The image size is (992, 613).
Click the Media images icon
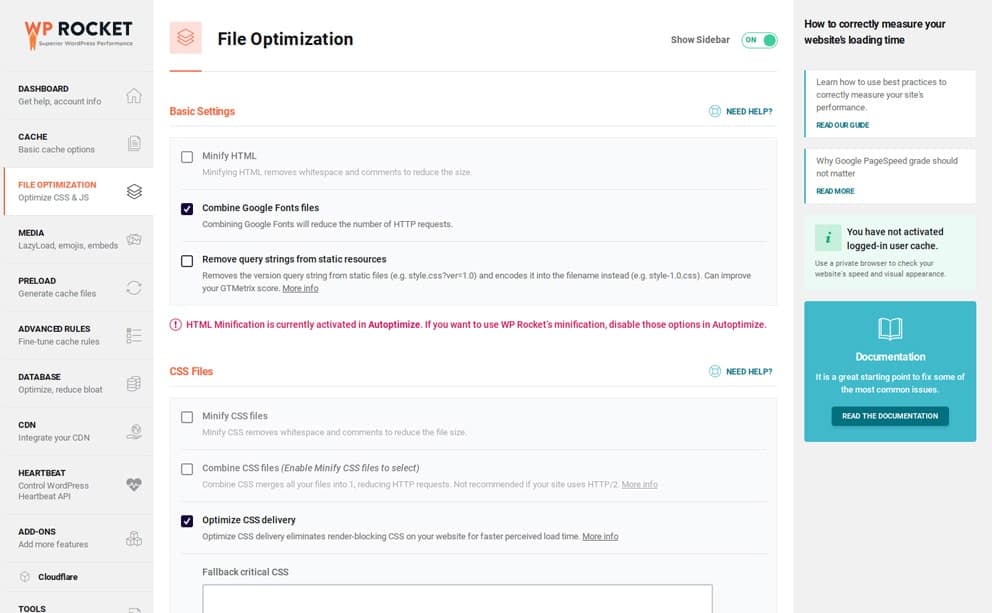point(134,240)
